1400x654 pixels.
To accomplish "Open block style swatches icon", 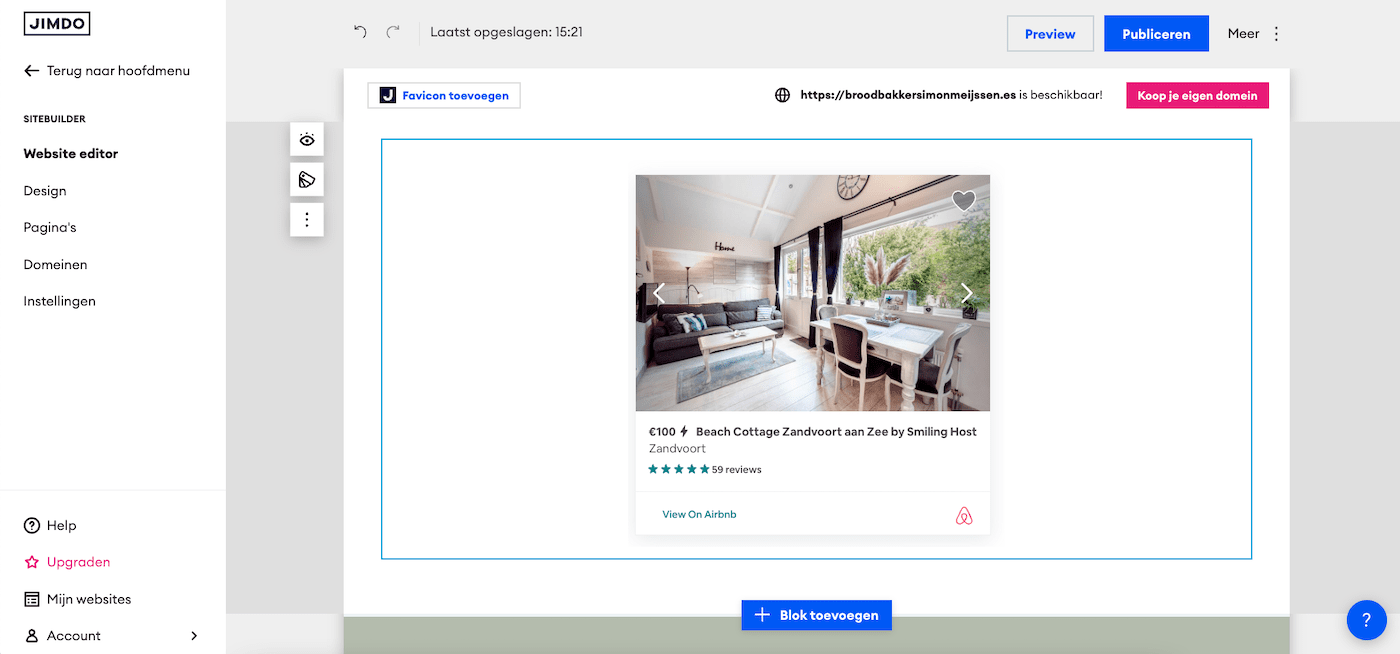I will pos(307,180).
